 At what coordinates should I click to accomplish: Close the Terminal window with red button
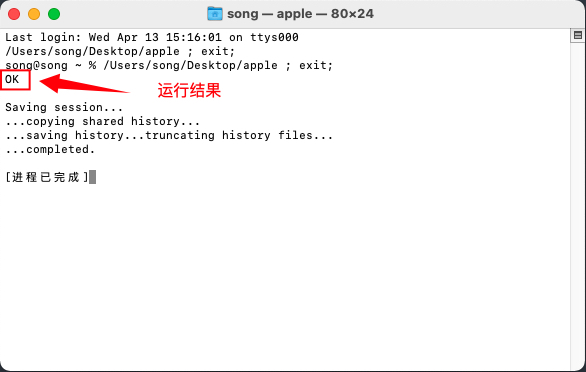[14, 14]
